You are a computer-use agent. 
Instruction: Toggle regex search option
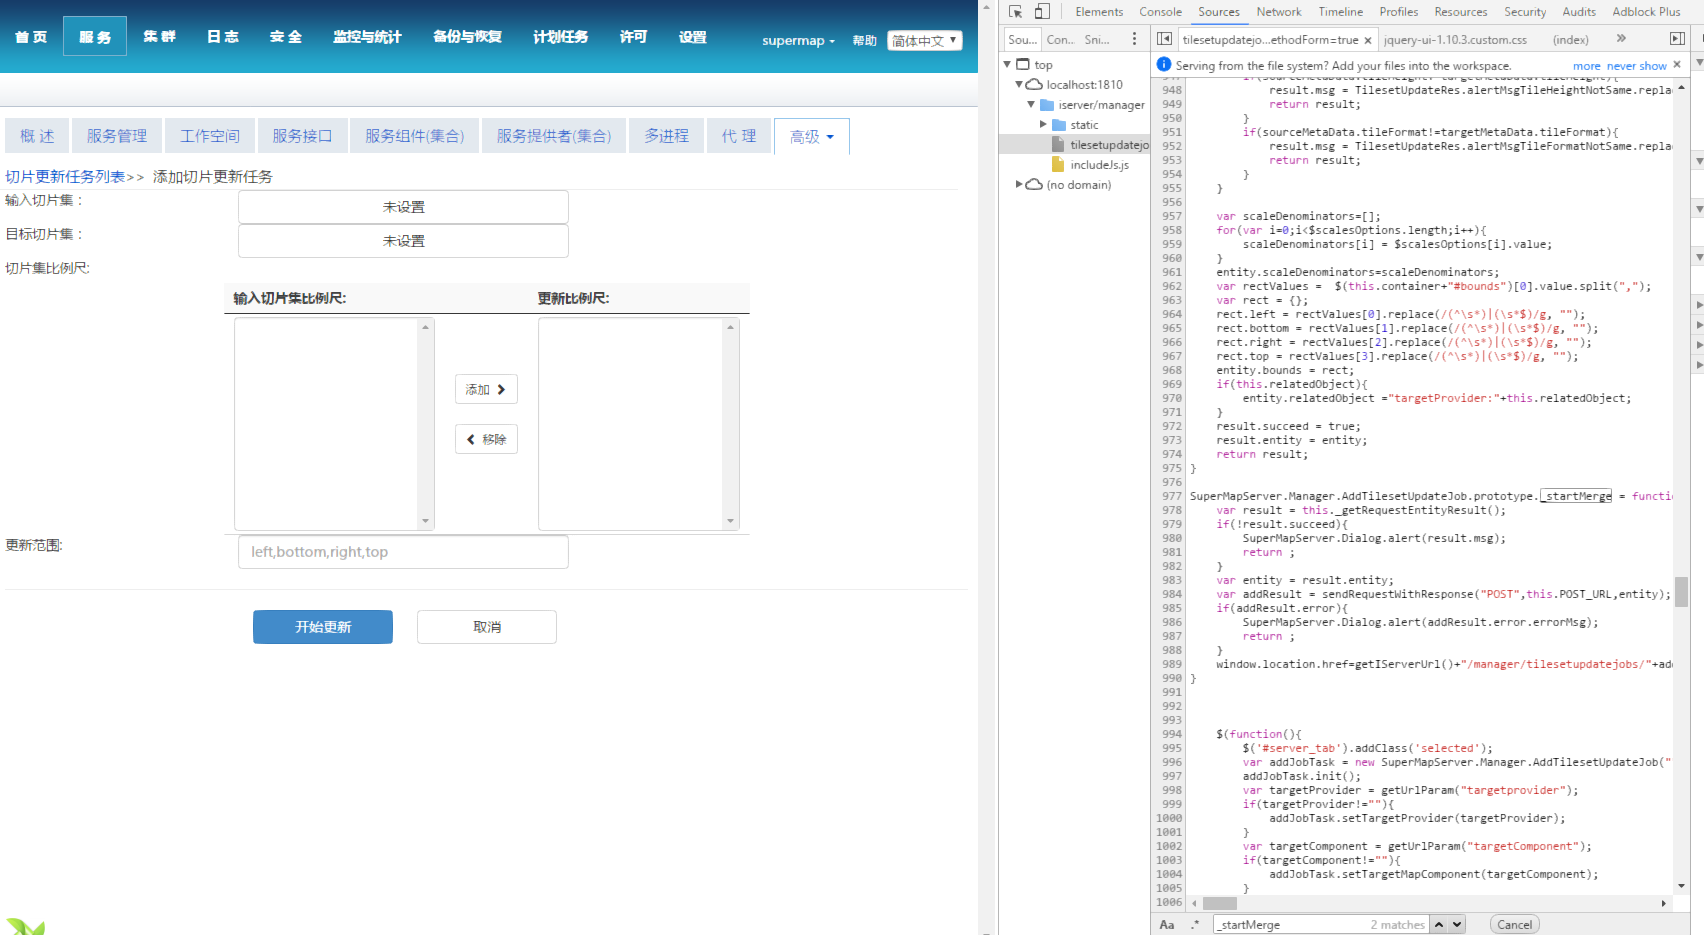pos(1195,925)
